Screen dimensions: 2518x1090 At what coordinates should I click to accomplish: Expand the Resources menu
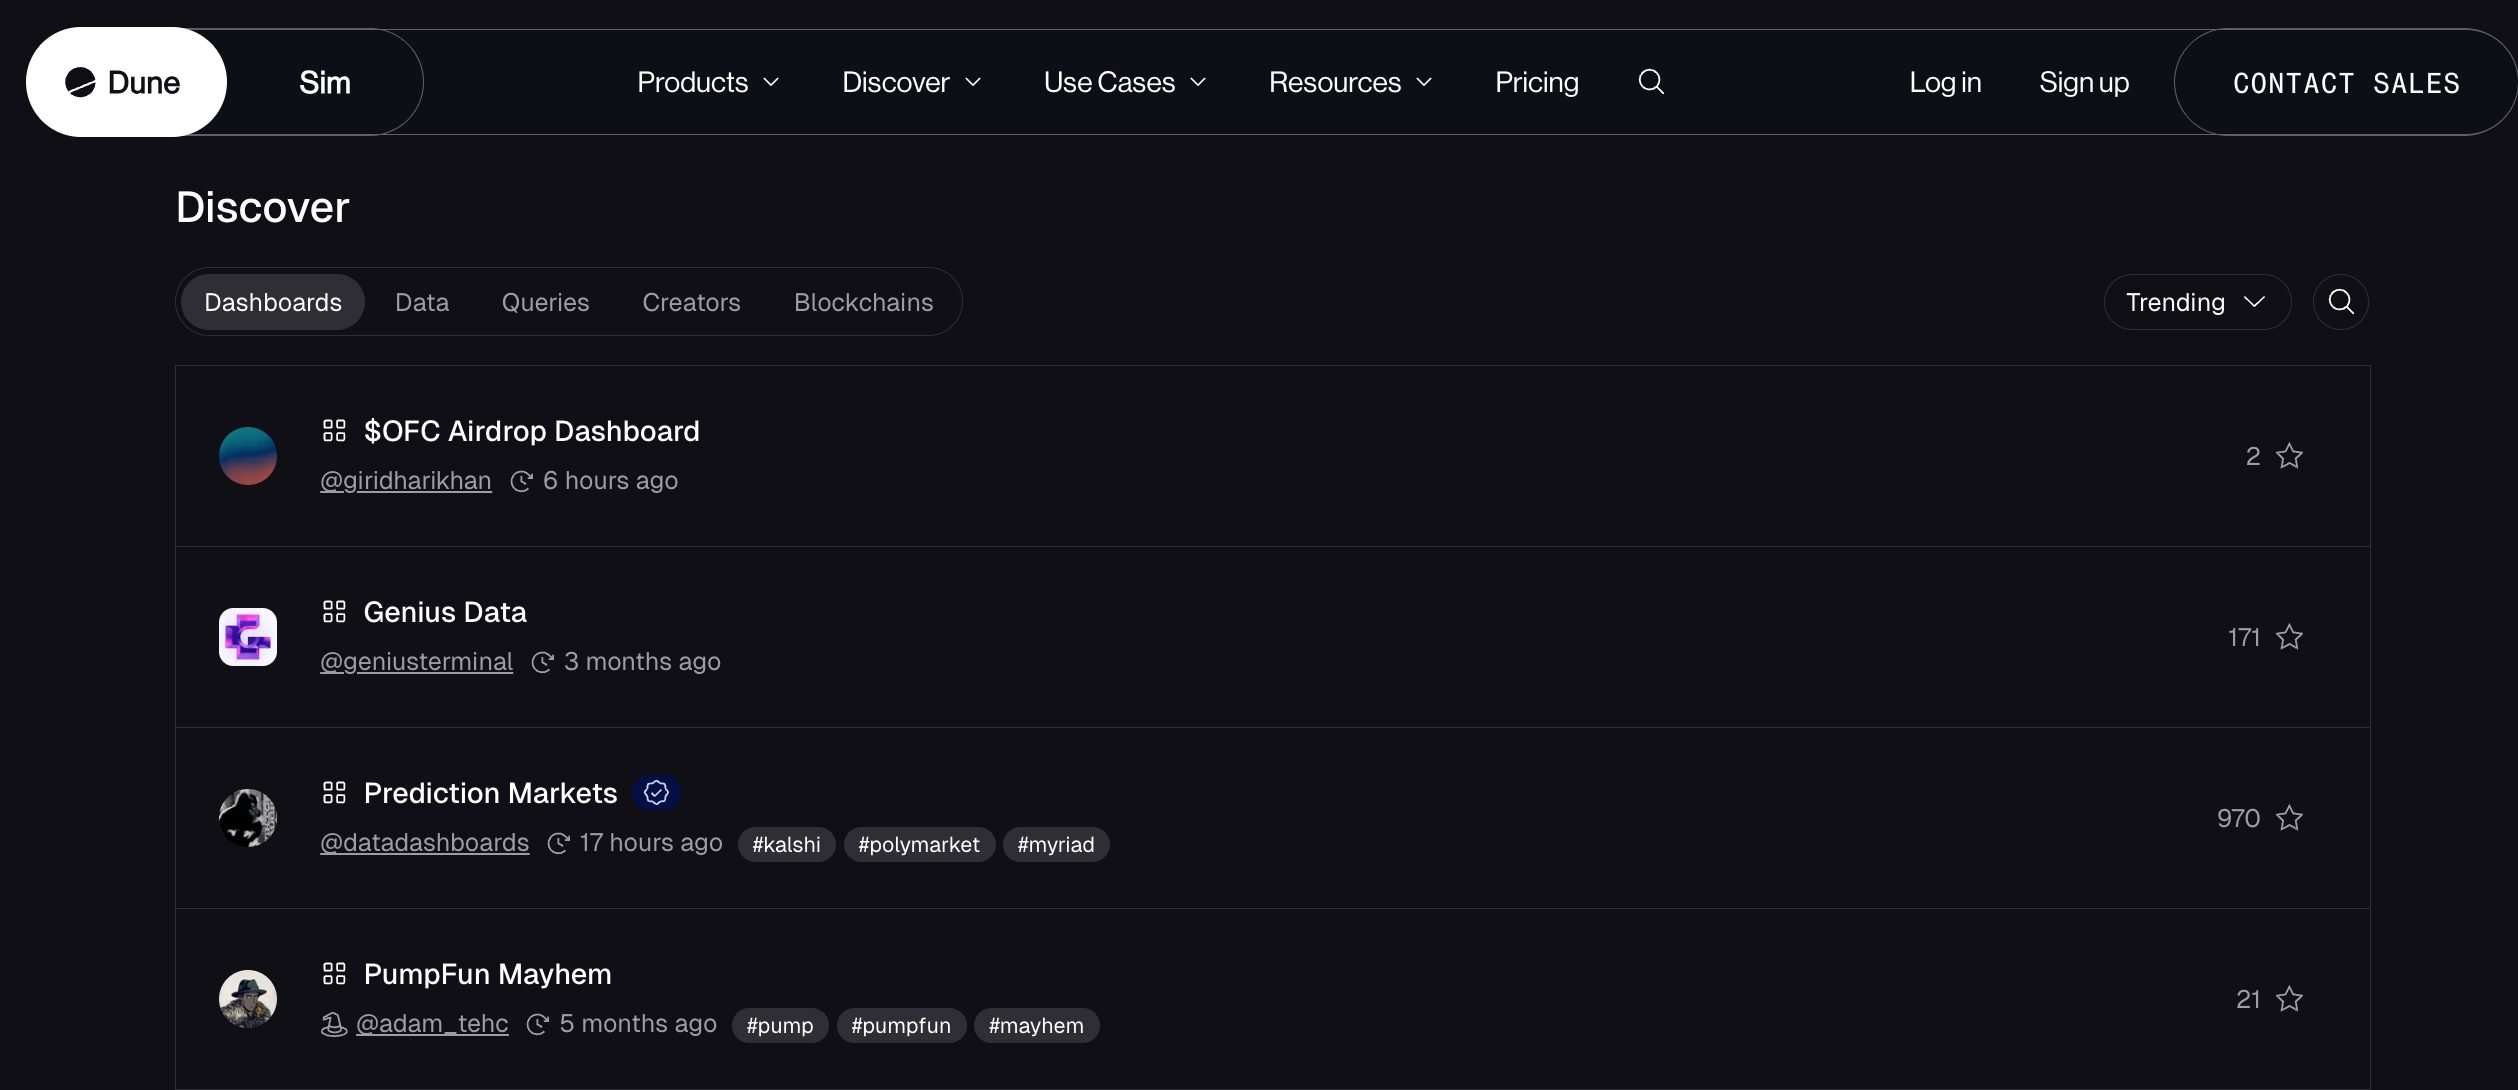(x=1351, y=82)
